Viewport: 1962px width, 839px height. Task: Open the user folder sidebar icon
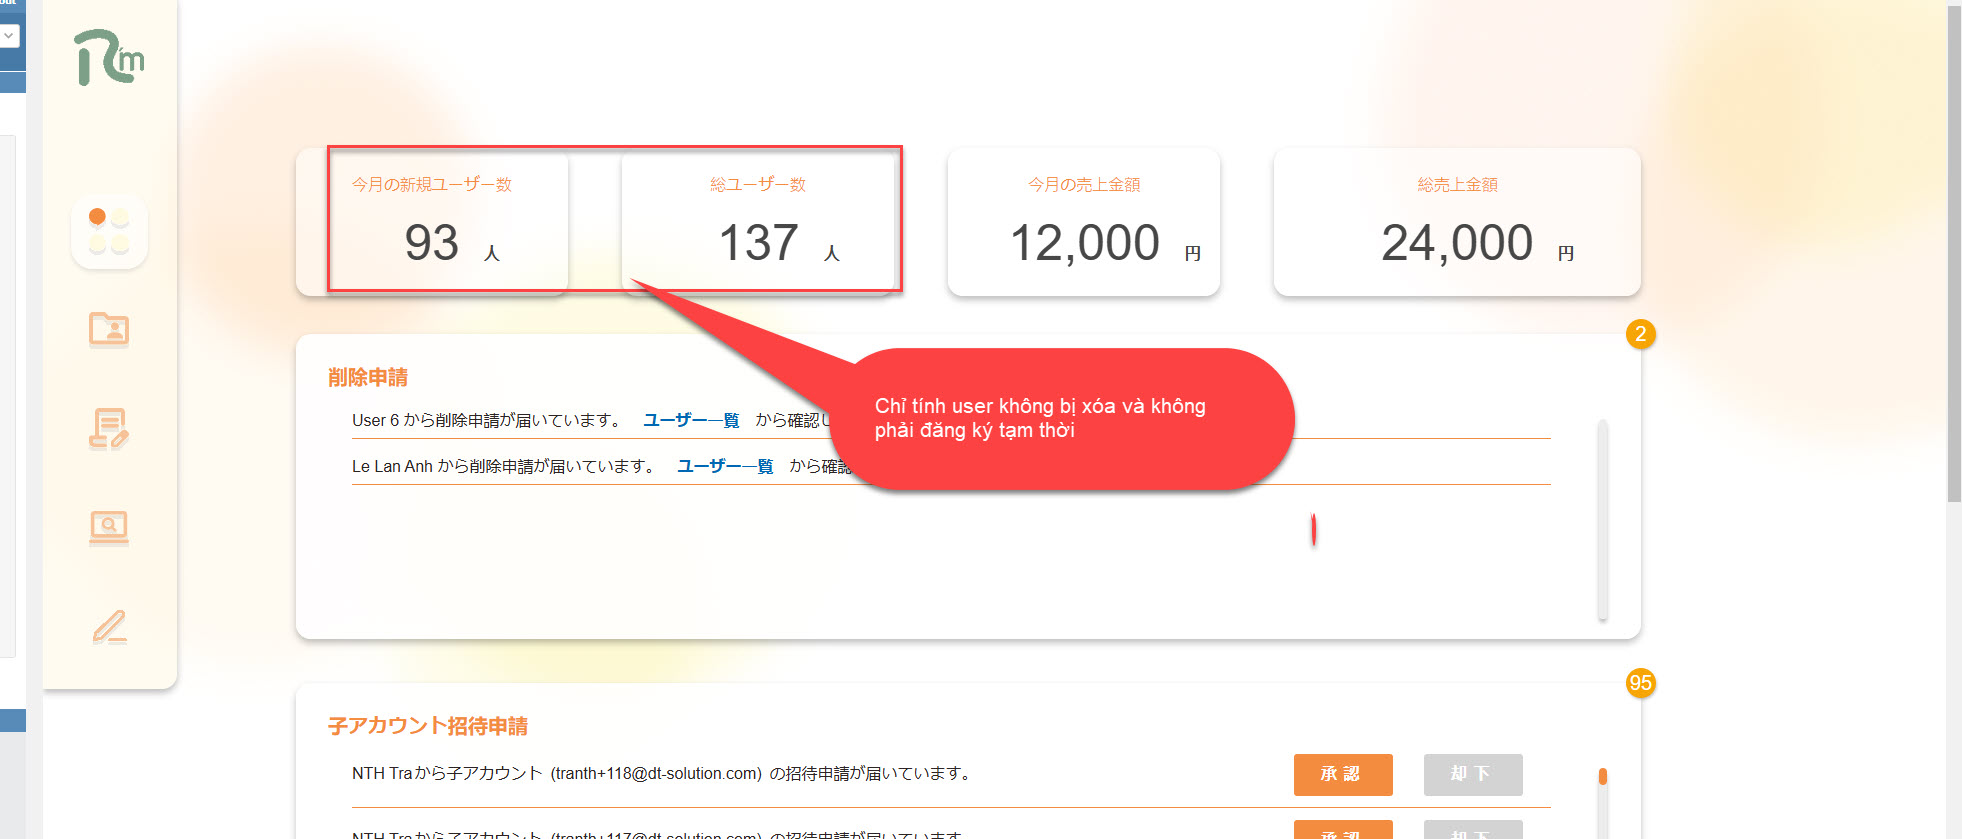tap(109, 329)
